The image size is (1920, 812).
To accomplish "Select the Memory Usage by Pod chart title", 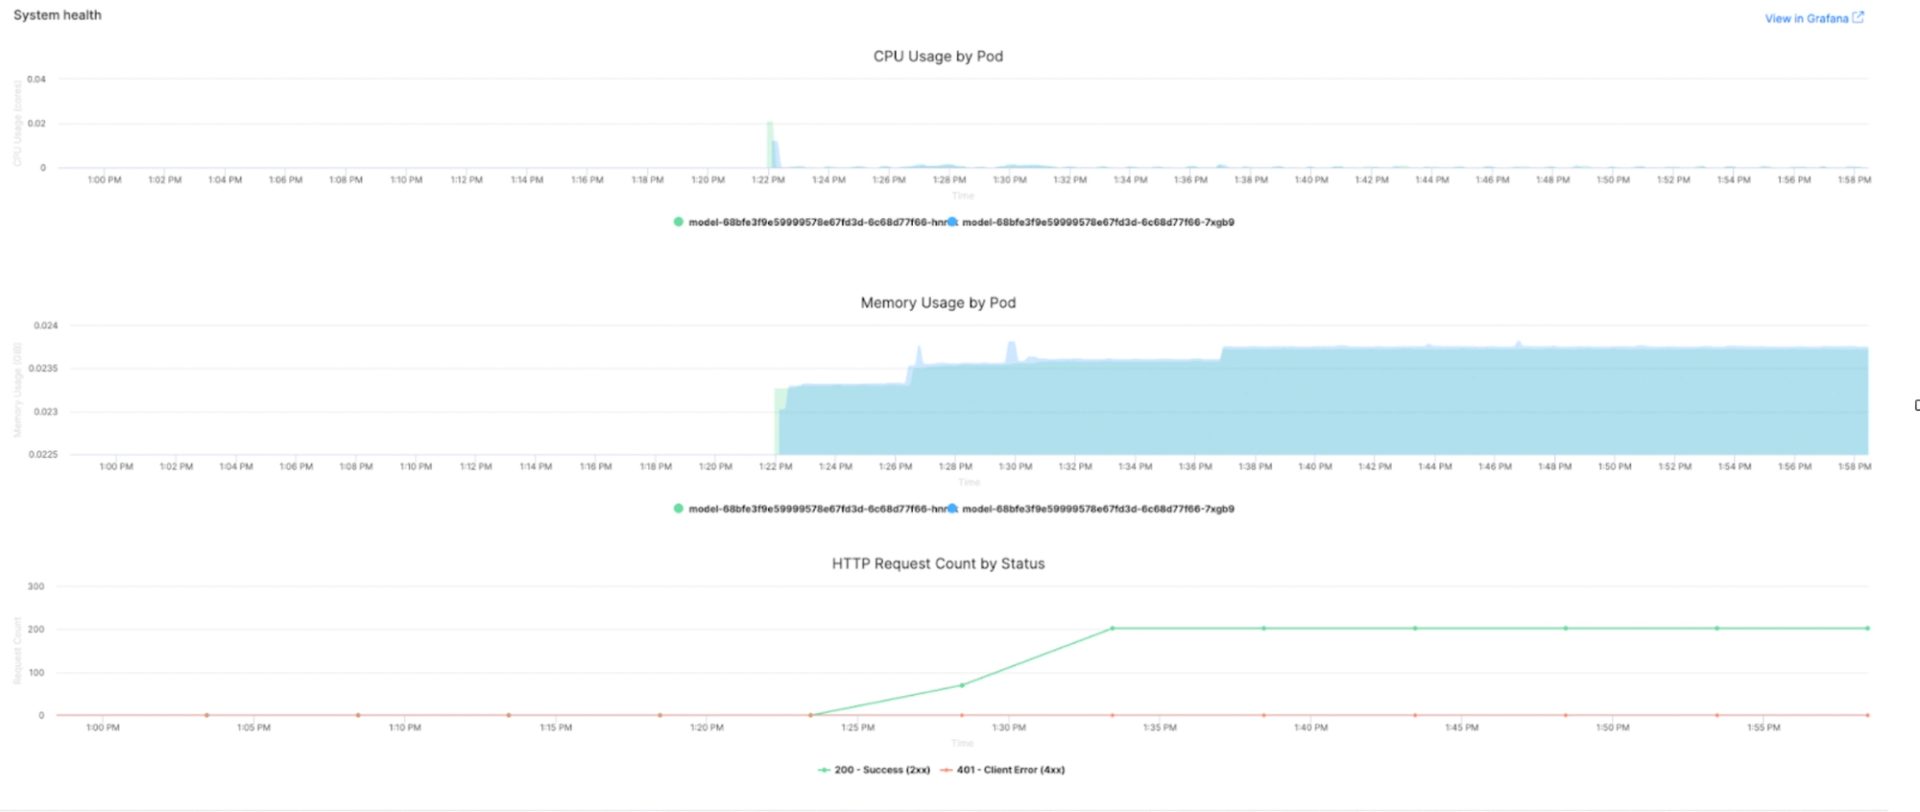I will [938, 302].
